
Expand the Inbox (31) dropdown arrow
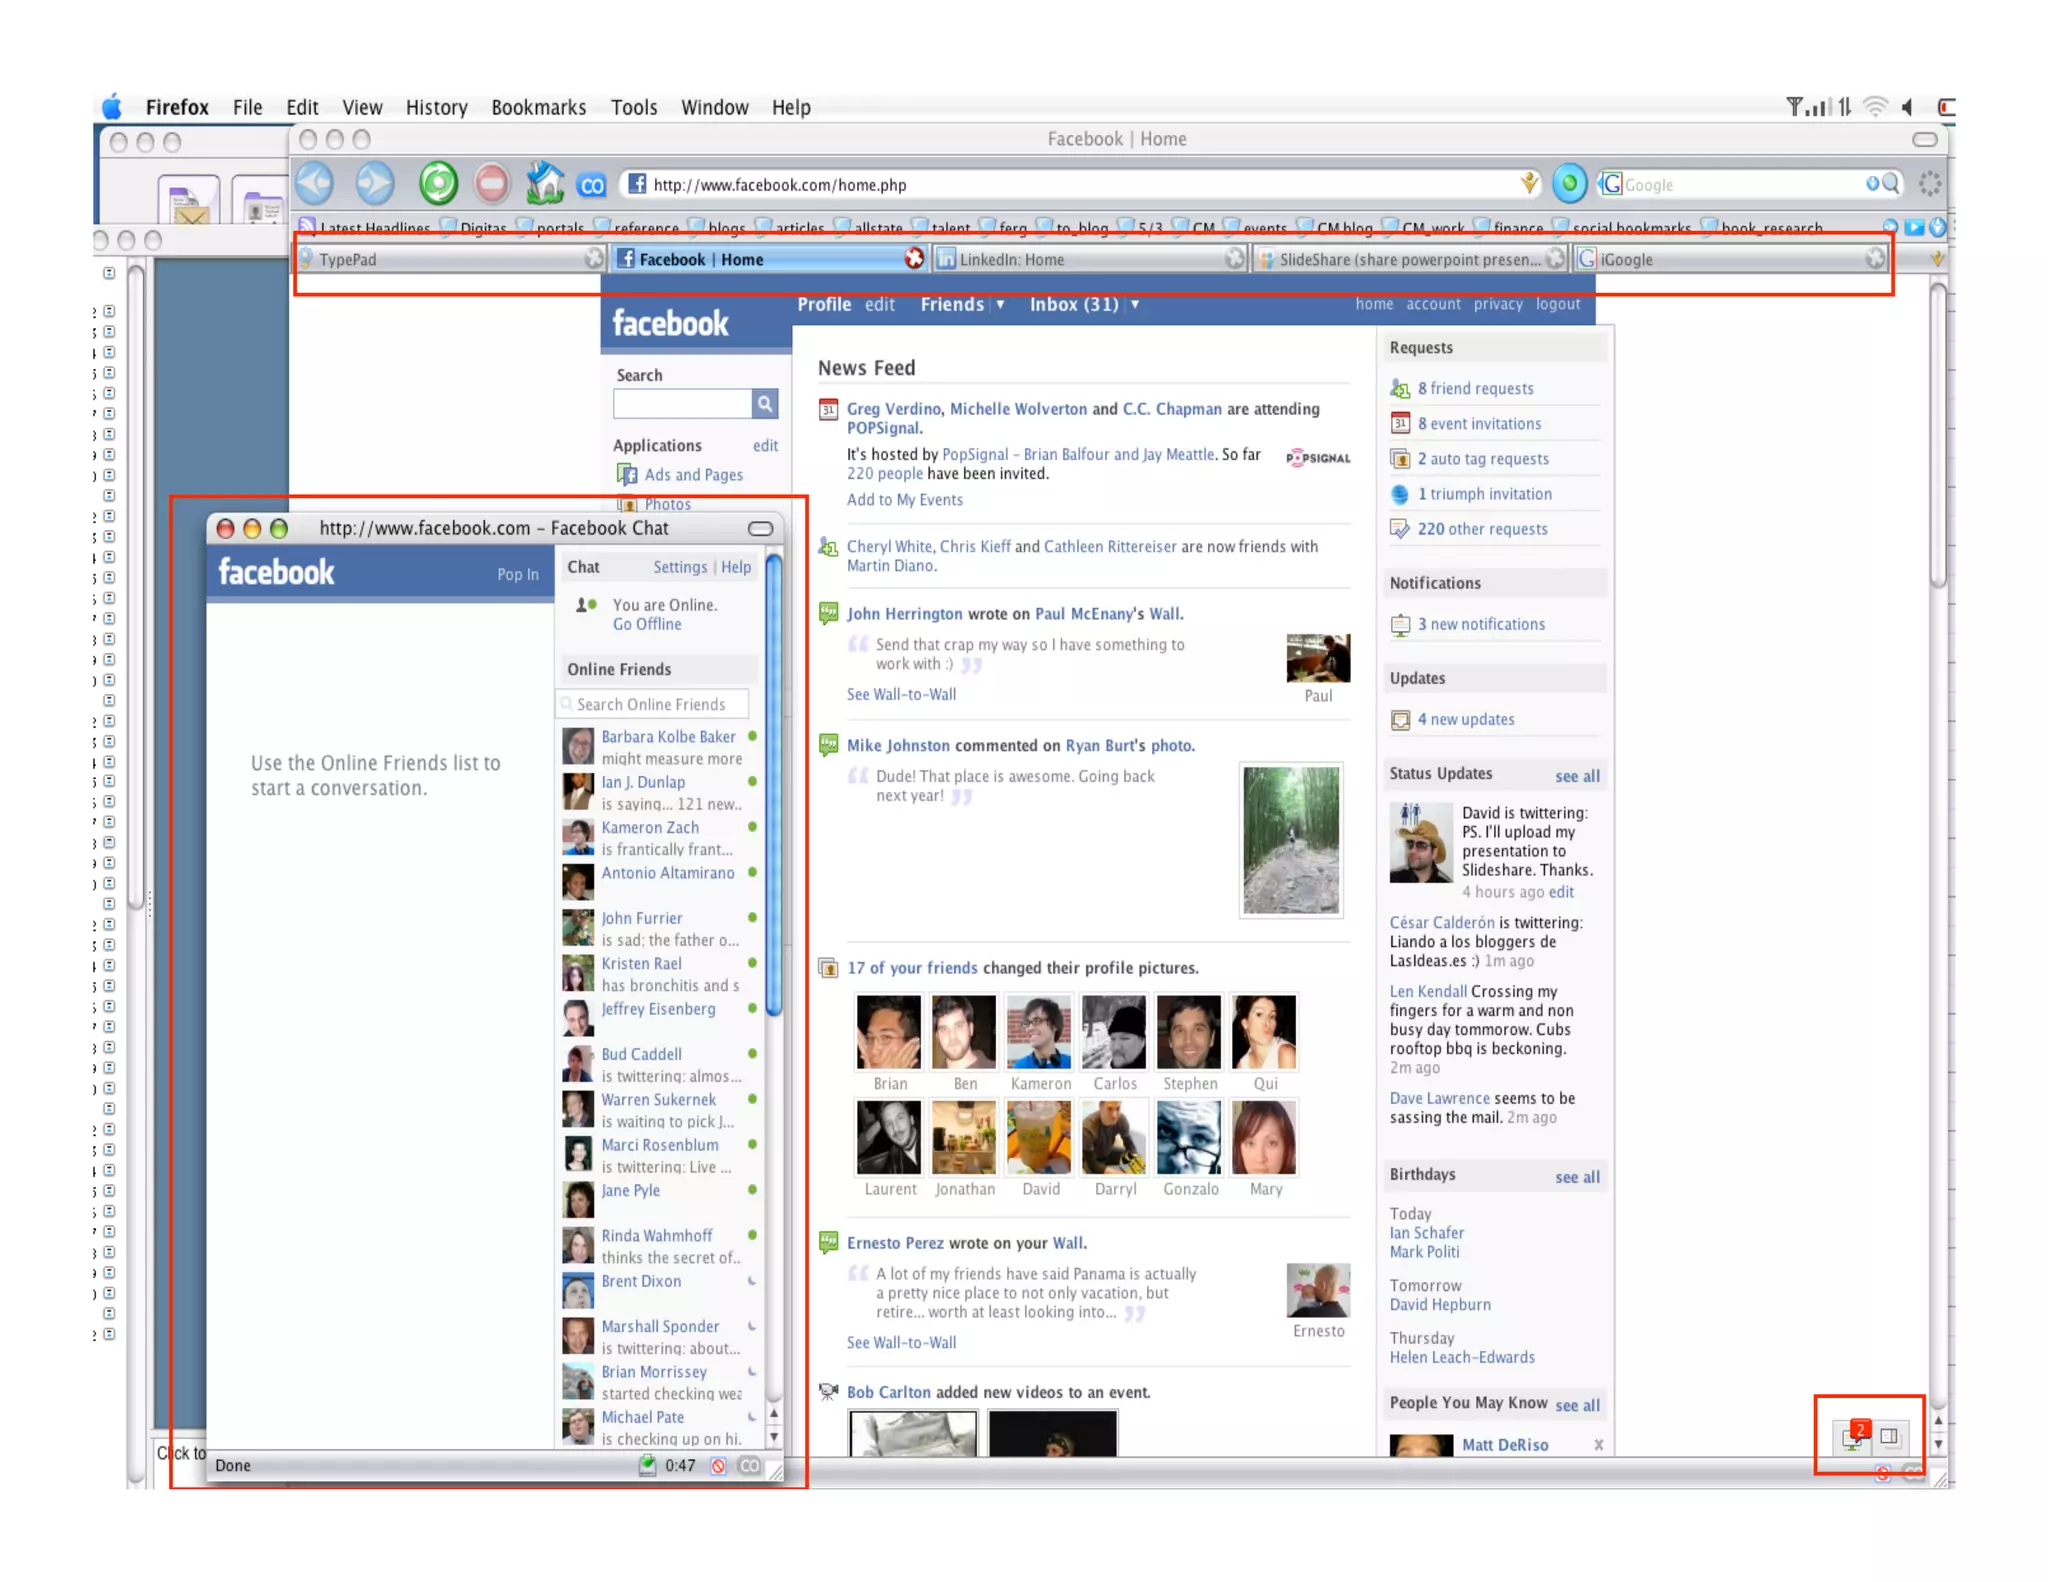click(x=1134, y=304)
